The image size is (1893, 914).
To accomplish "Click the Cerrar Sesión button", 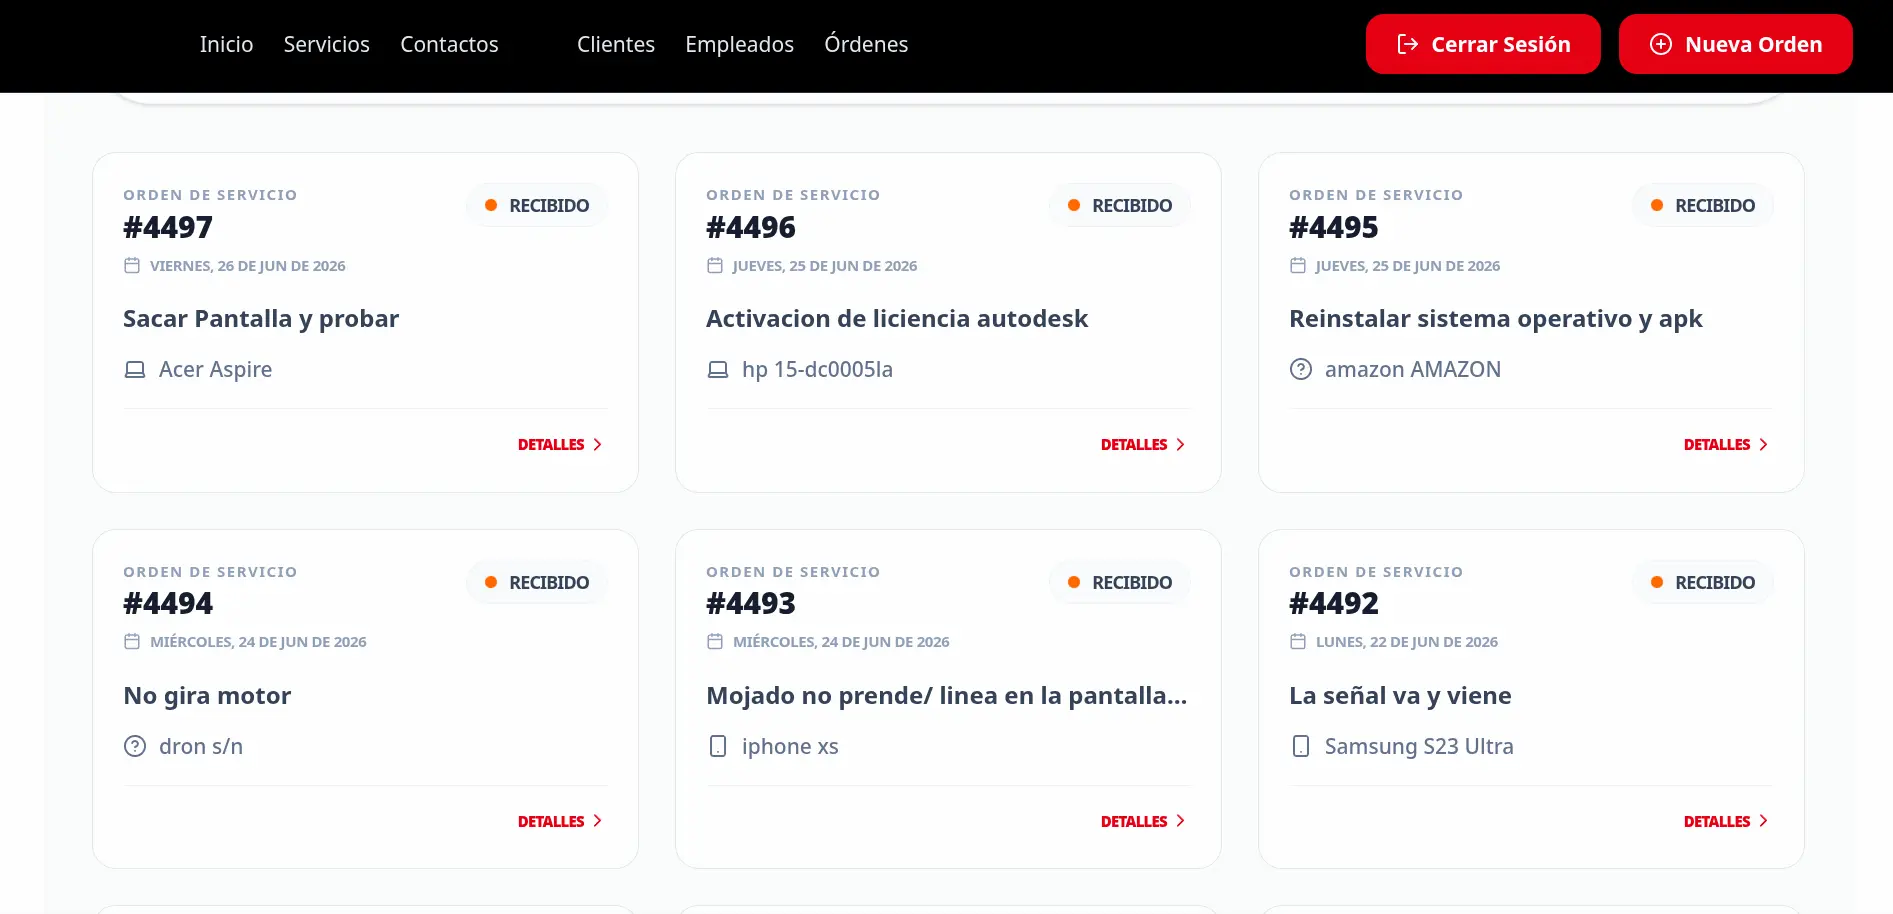I will tap(1483, 44).
